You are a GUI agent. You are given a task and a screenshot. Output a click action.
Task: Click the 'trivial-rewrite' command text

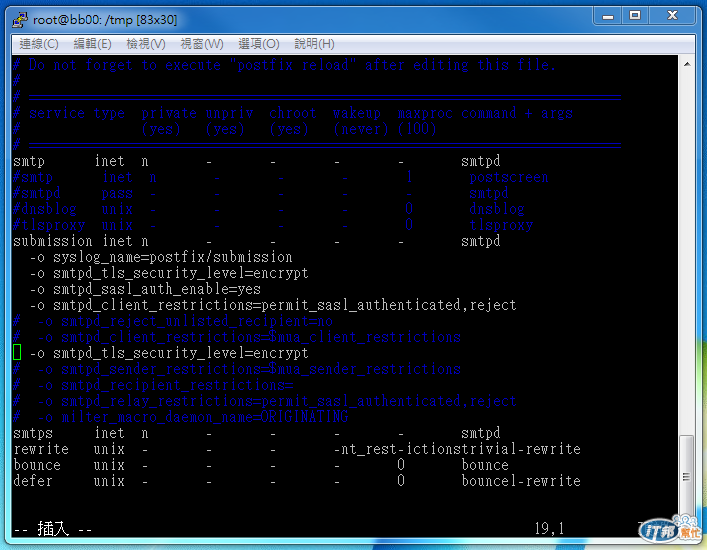point(521,449)
